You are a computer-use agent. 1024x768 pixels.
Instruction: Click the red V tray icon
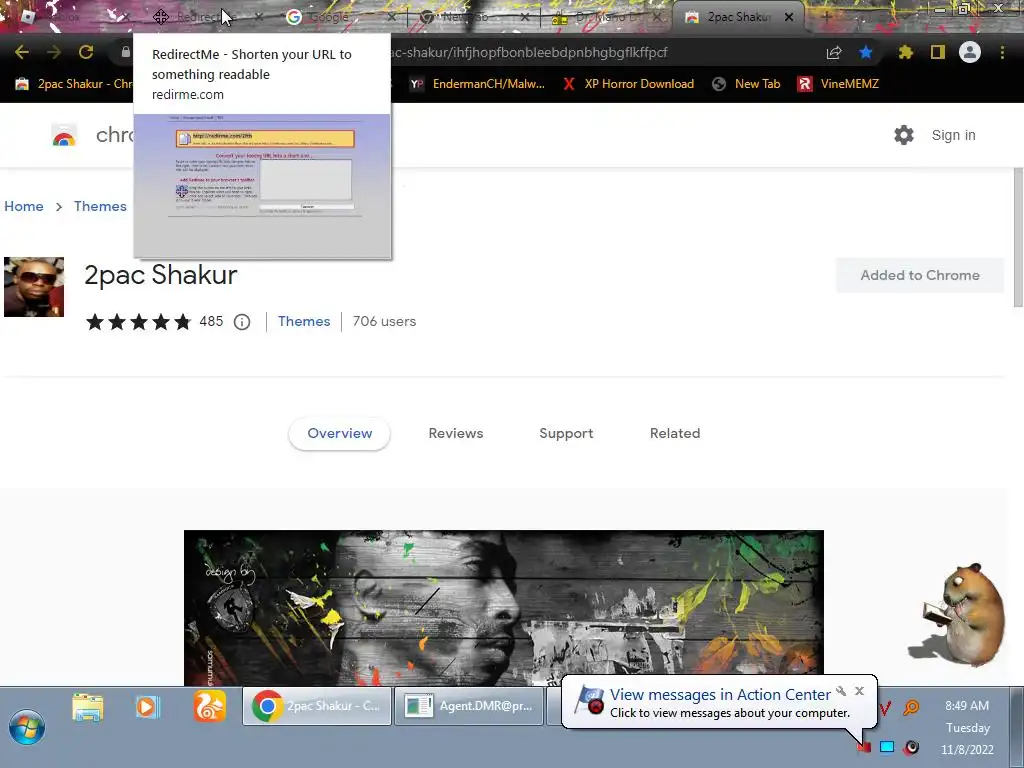tap(885, 707)
